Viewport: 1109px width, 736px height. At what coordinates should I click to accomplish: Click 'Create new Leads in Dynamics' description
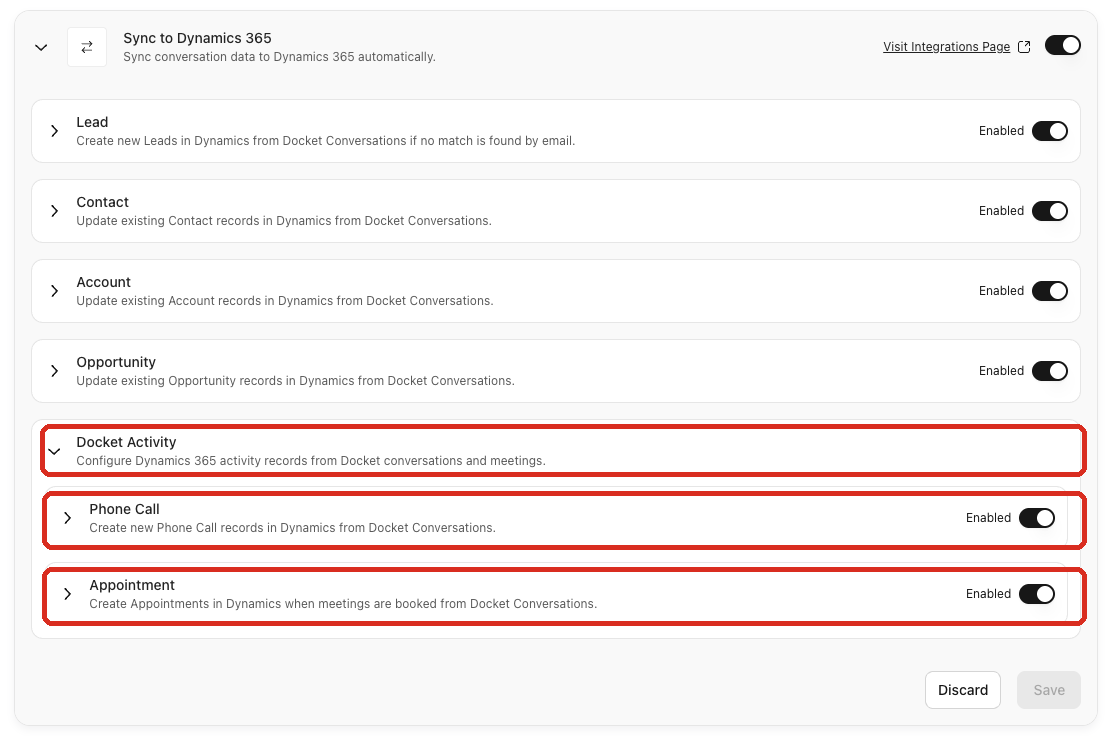click(x=325, y=141)
